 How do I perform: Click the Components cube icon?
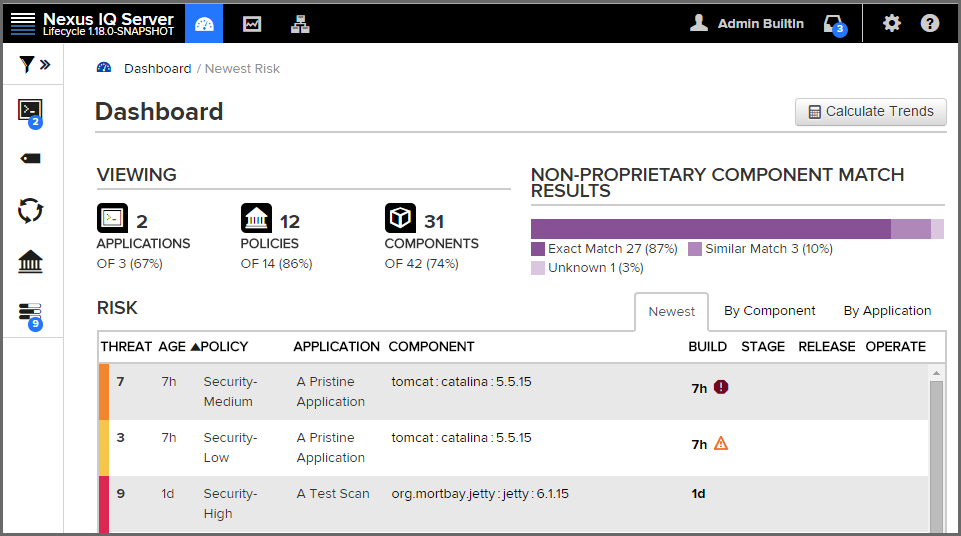[x=400, y=218]
